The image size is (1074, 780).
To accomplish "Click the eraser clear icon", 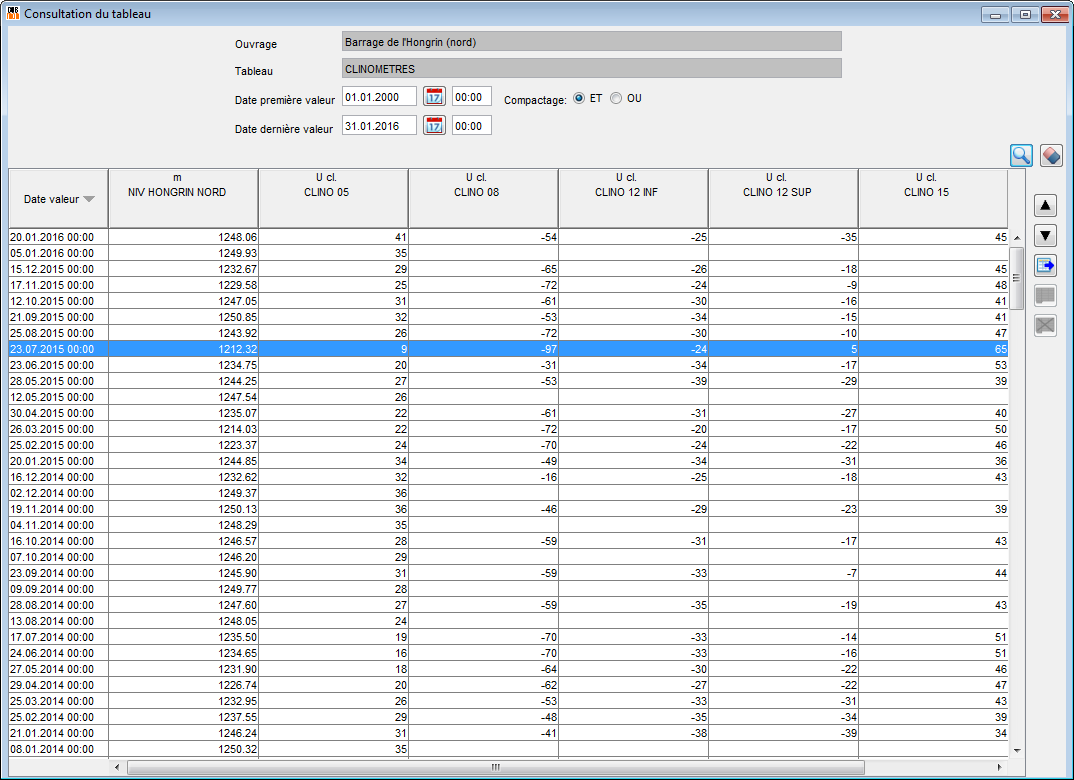I will [1050, 155].
